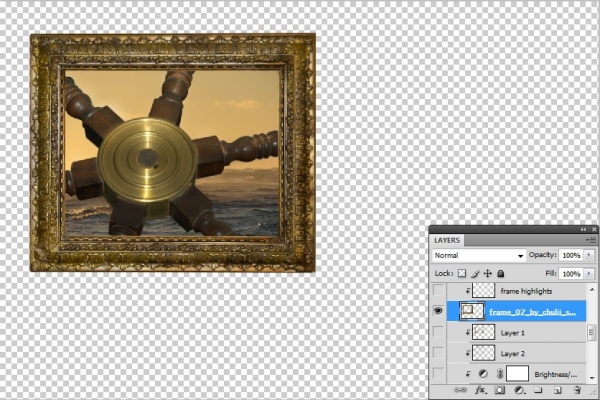Viewport: 600px width, 400px height.
Task: Click the Layer 1 thumbnail
Action: (484, 332)
